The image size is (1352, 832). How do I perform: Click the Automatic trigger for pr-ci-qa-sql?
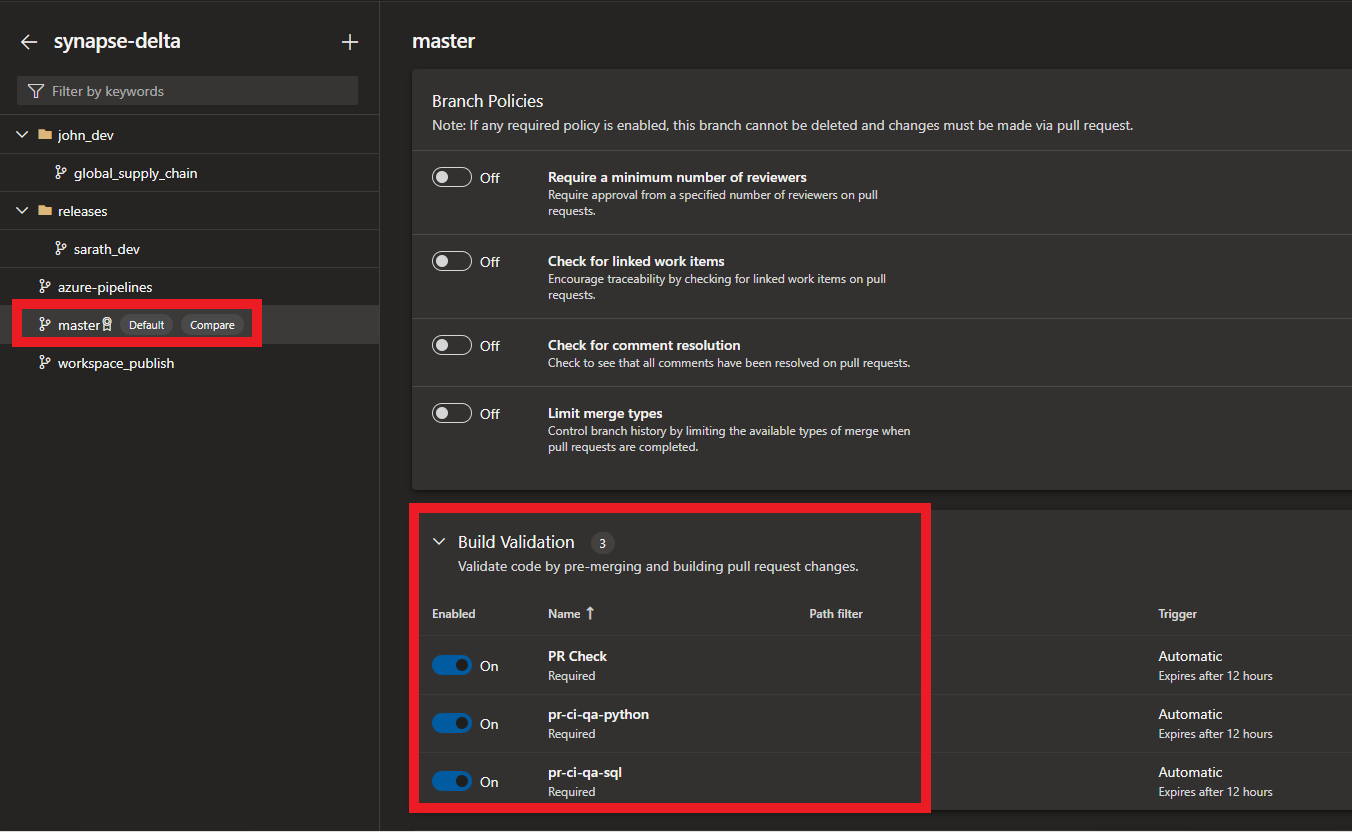(x=1190, y=772)
